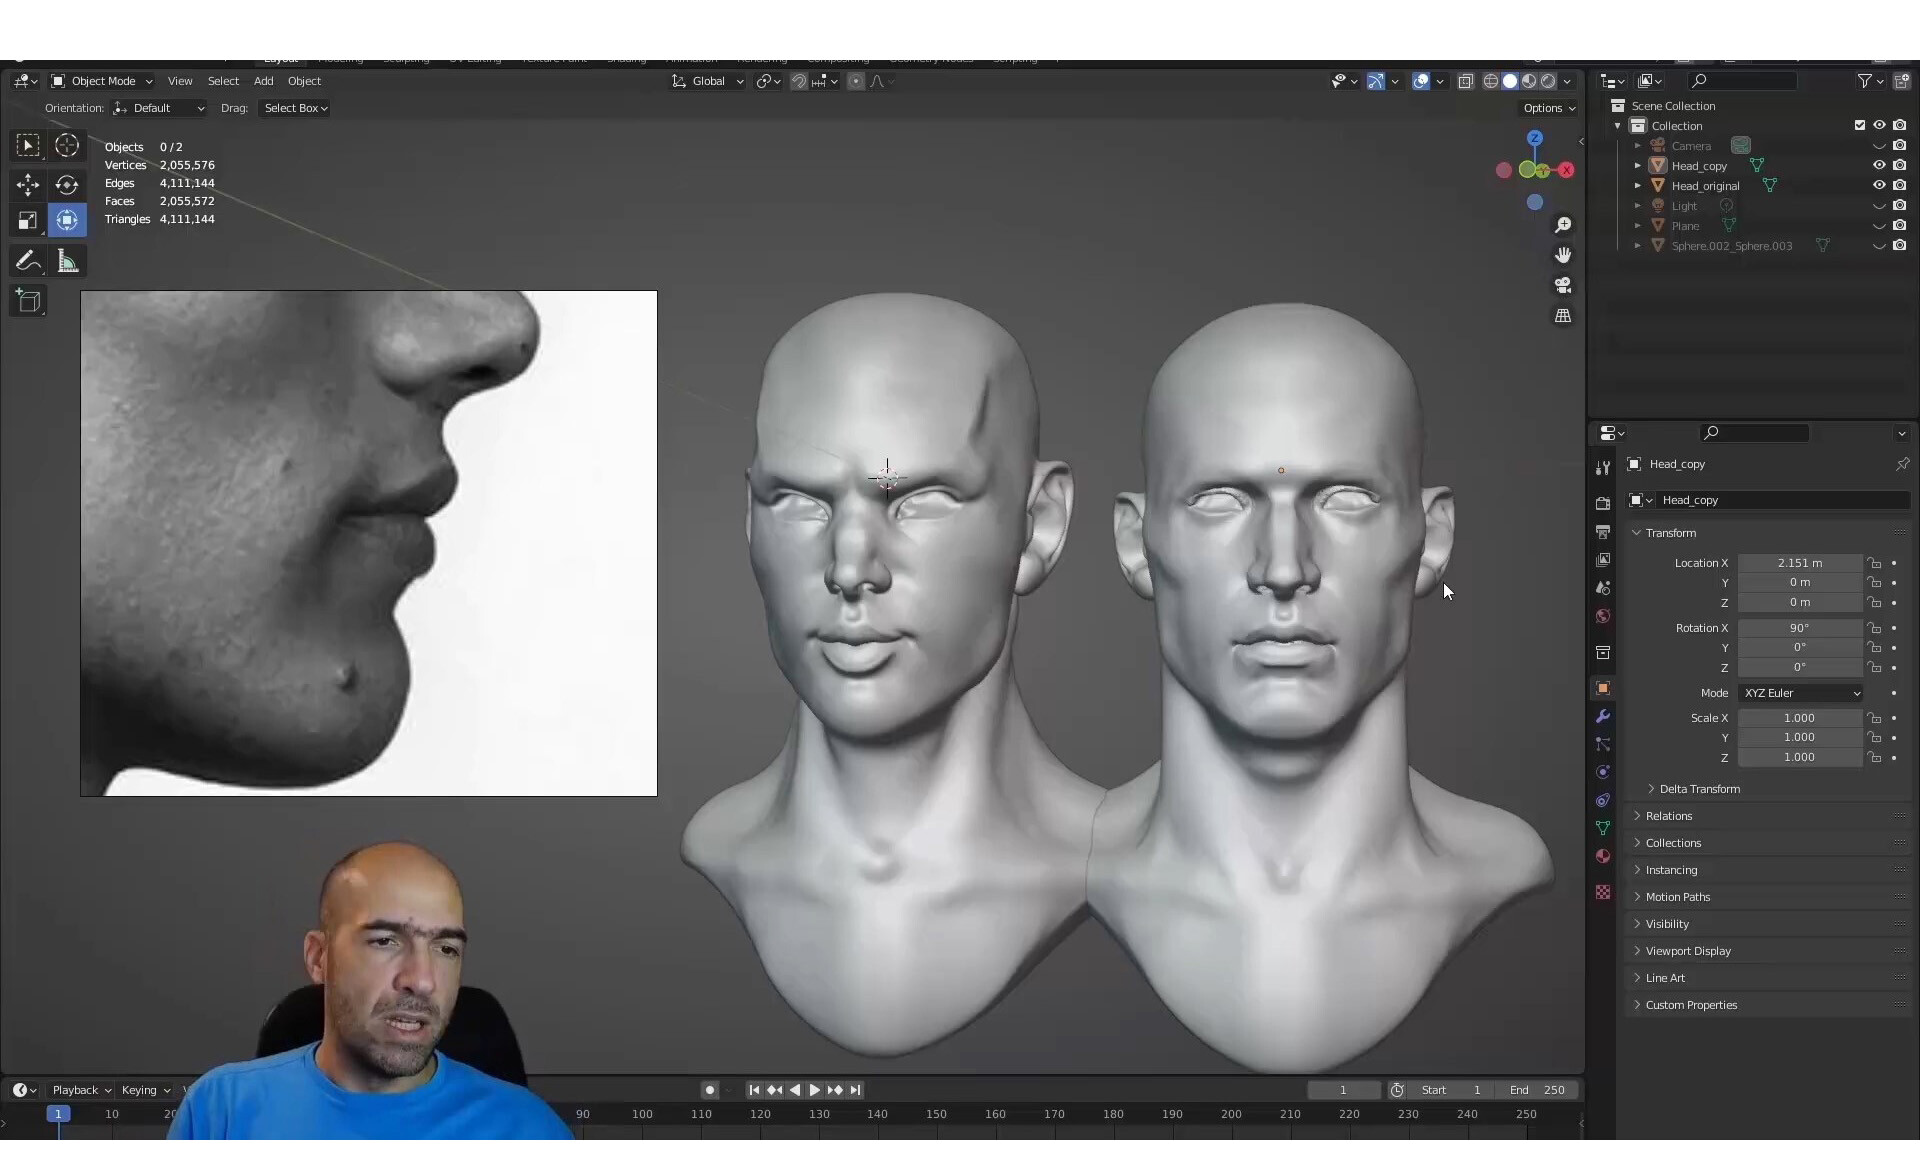Viewport: 1920px width, 1160px height.
Task: Select the Annotate tool
Action: point(27,260)
